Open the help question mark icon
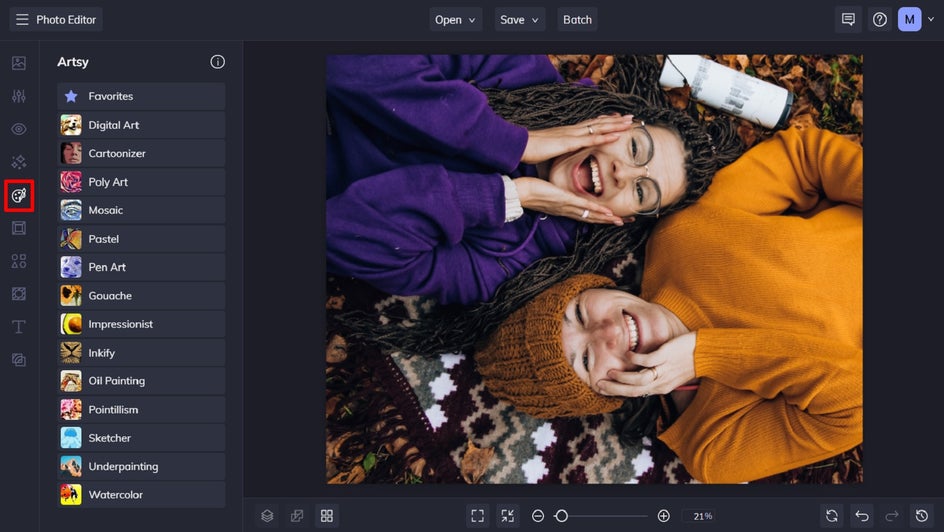This screenshot has width=944, height=532. pyautogui.click(x=880, y=19)
